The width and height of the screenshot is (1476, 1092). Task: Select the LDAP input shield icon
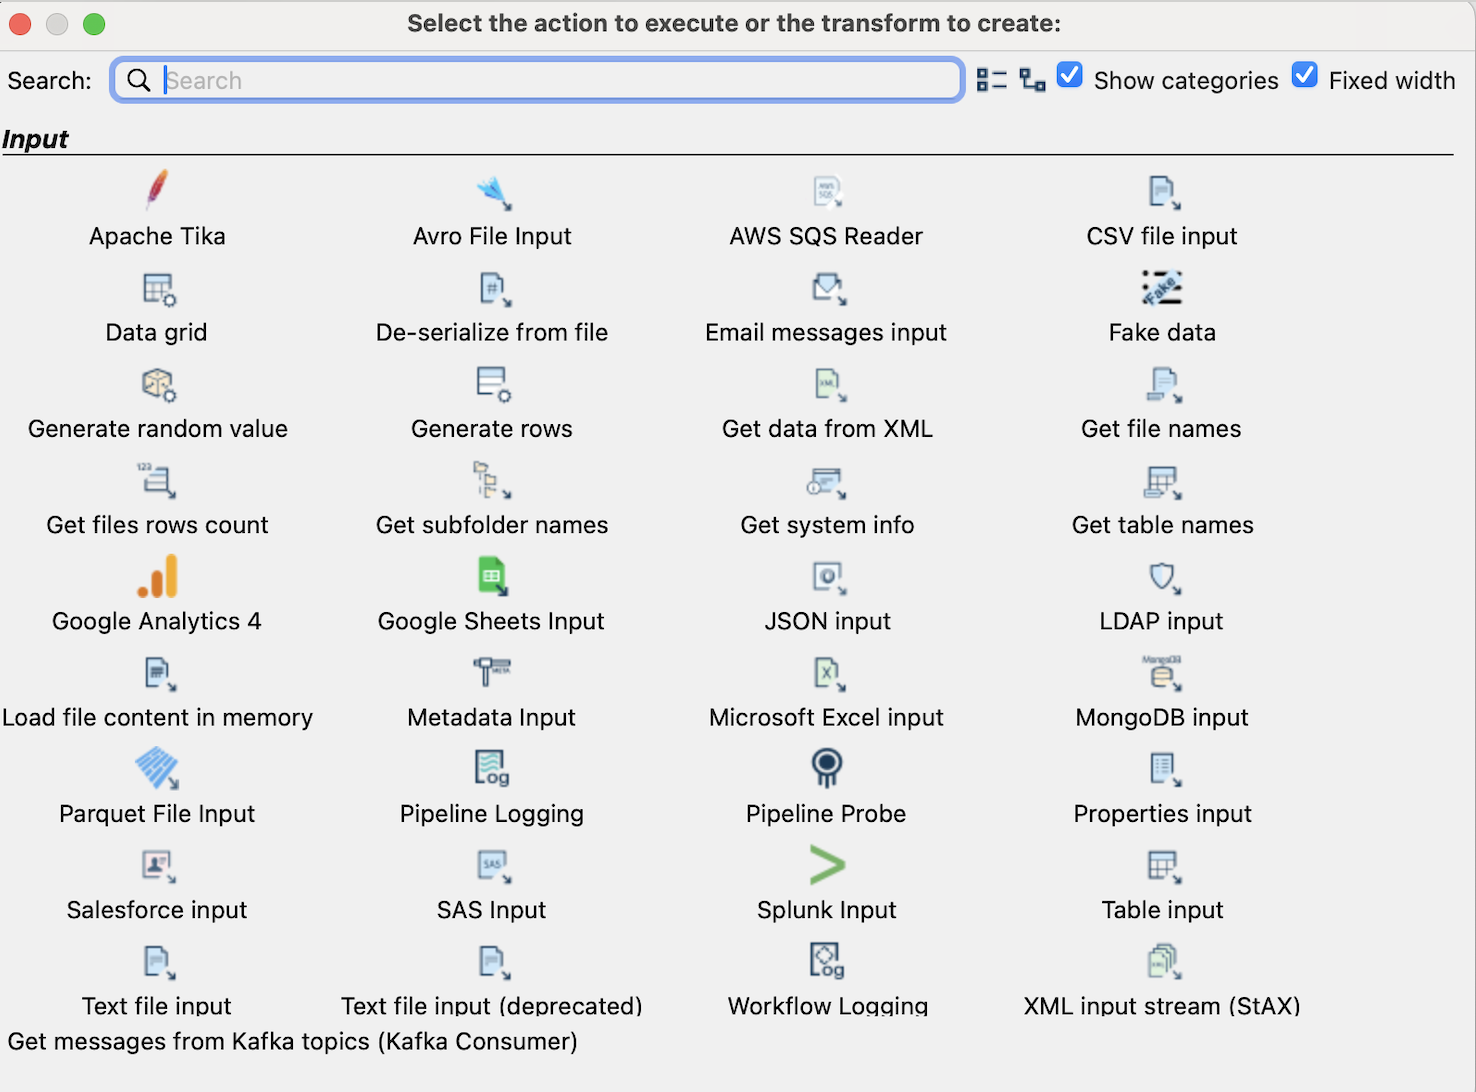[1163, 578]
